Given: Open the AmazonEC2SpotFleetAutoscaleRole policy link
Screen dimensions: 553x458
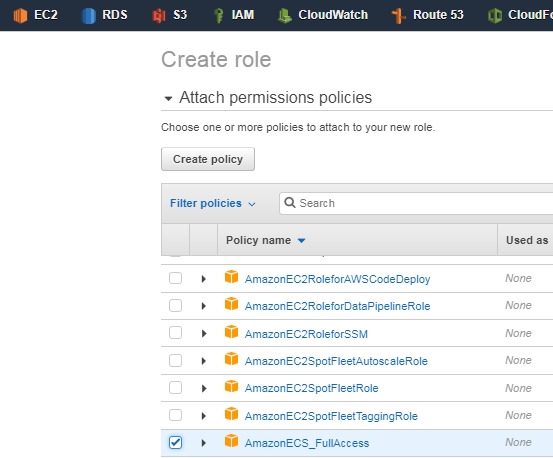Looking at the screenshot, I should (x=336, y=361).
